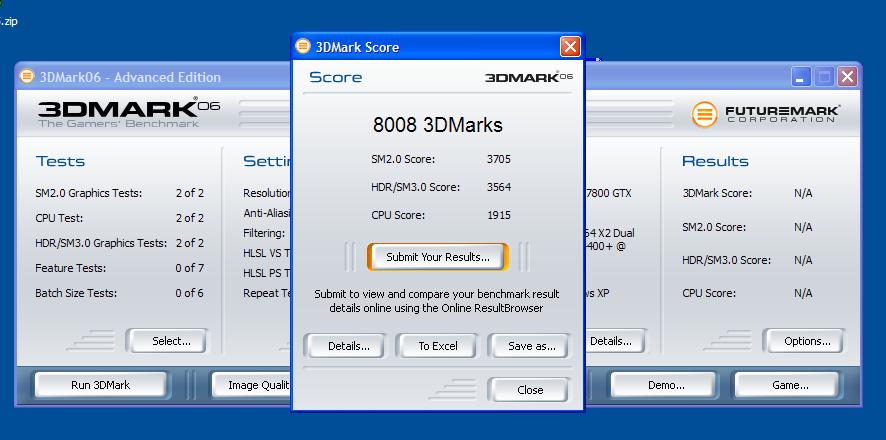
Task: Click the Submit Your Results button
Action: tap(437, 257)
